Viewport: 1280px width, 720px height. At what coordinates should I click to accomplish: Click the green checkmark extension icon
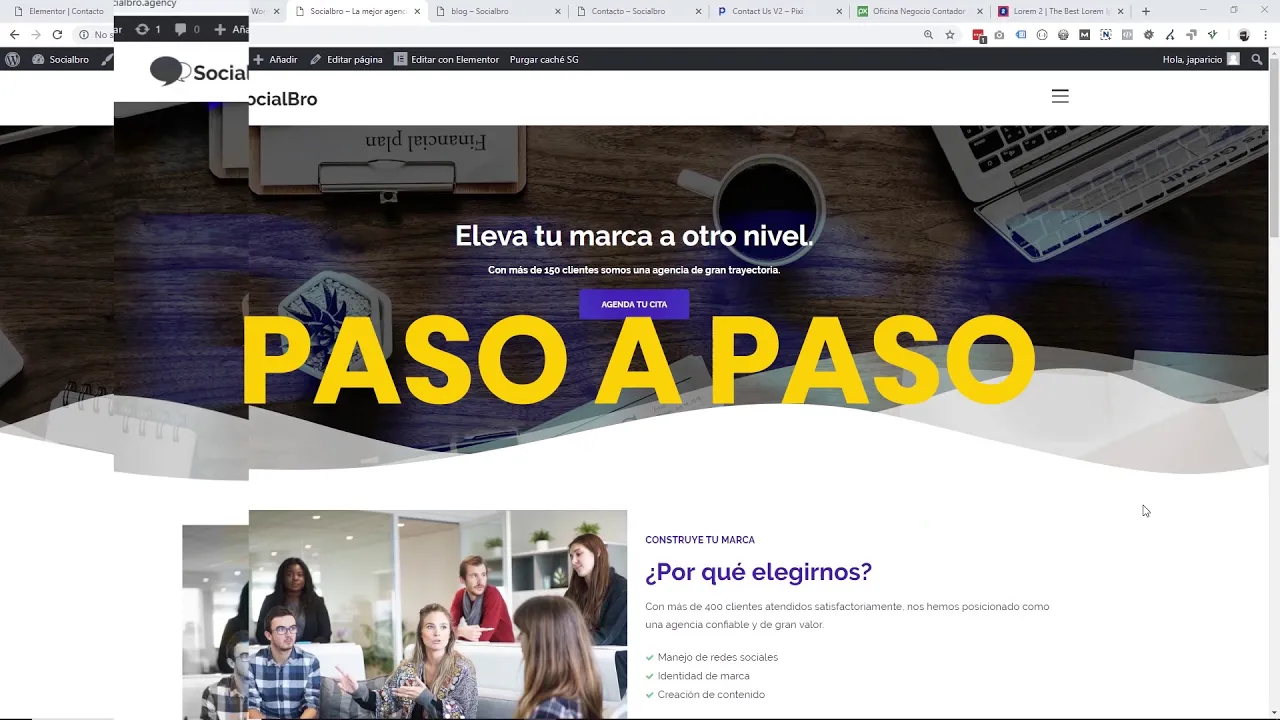(x=1211, y=35)
